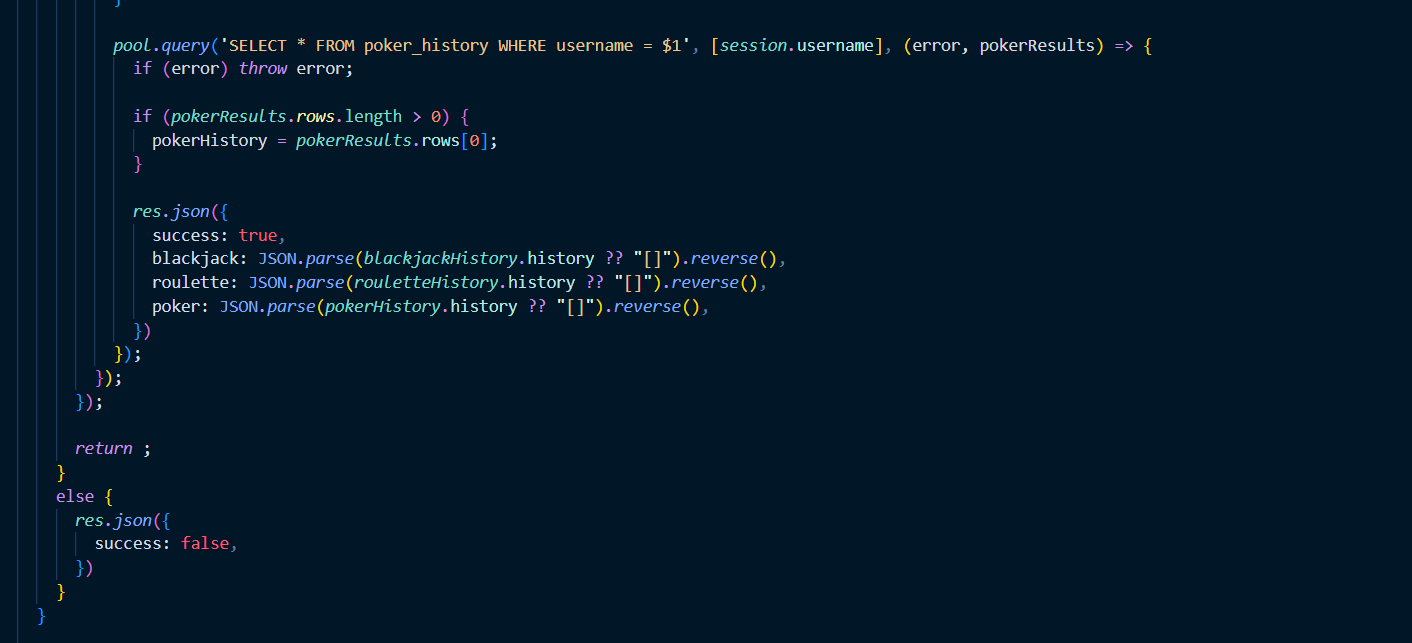Click the poker property key
The width and height of the screenshot is (1412, 643).
pos(175,307)
